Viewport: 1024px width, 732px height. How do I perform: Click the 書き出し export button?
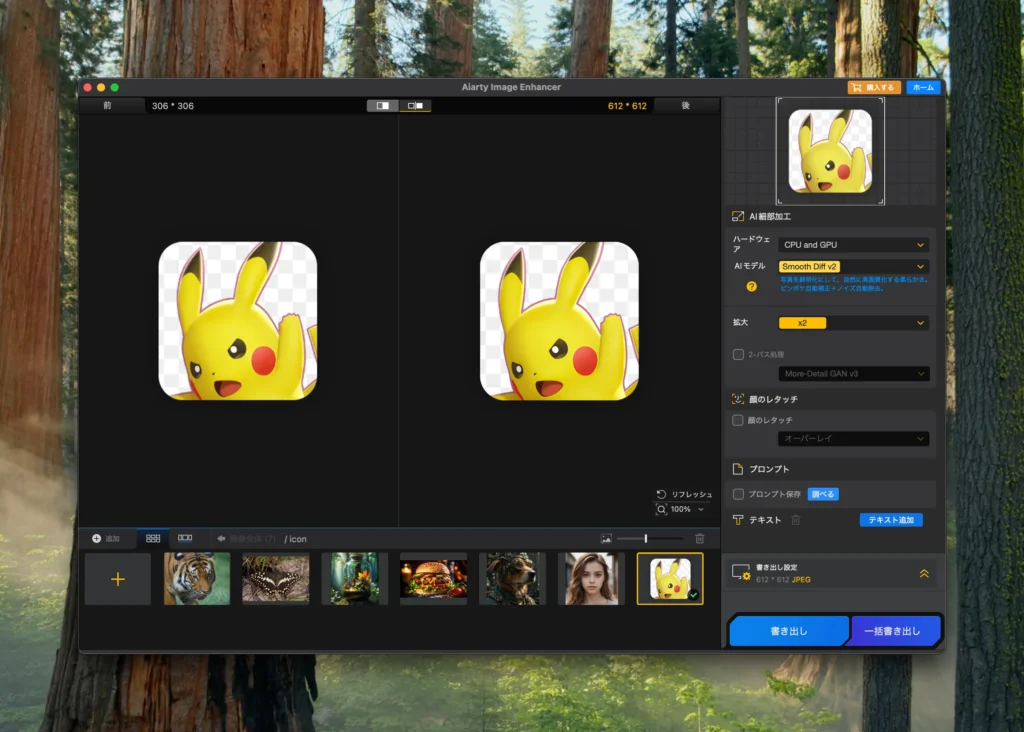pyautogui.click(x=788, y=631)
